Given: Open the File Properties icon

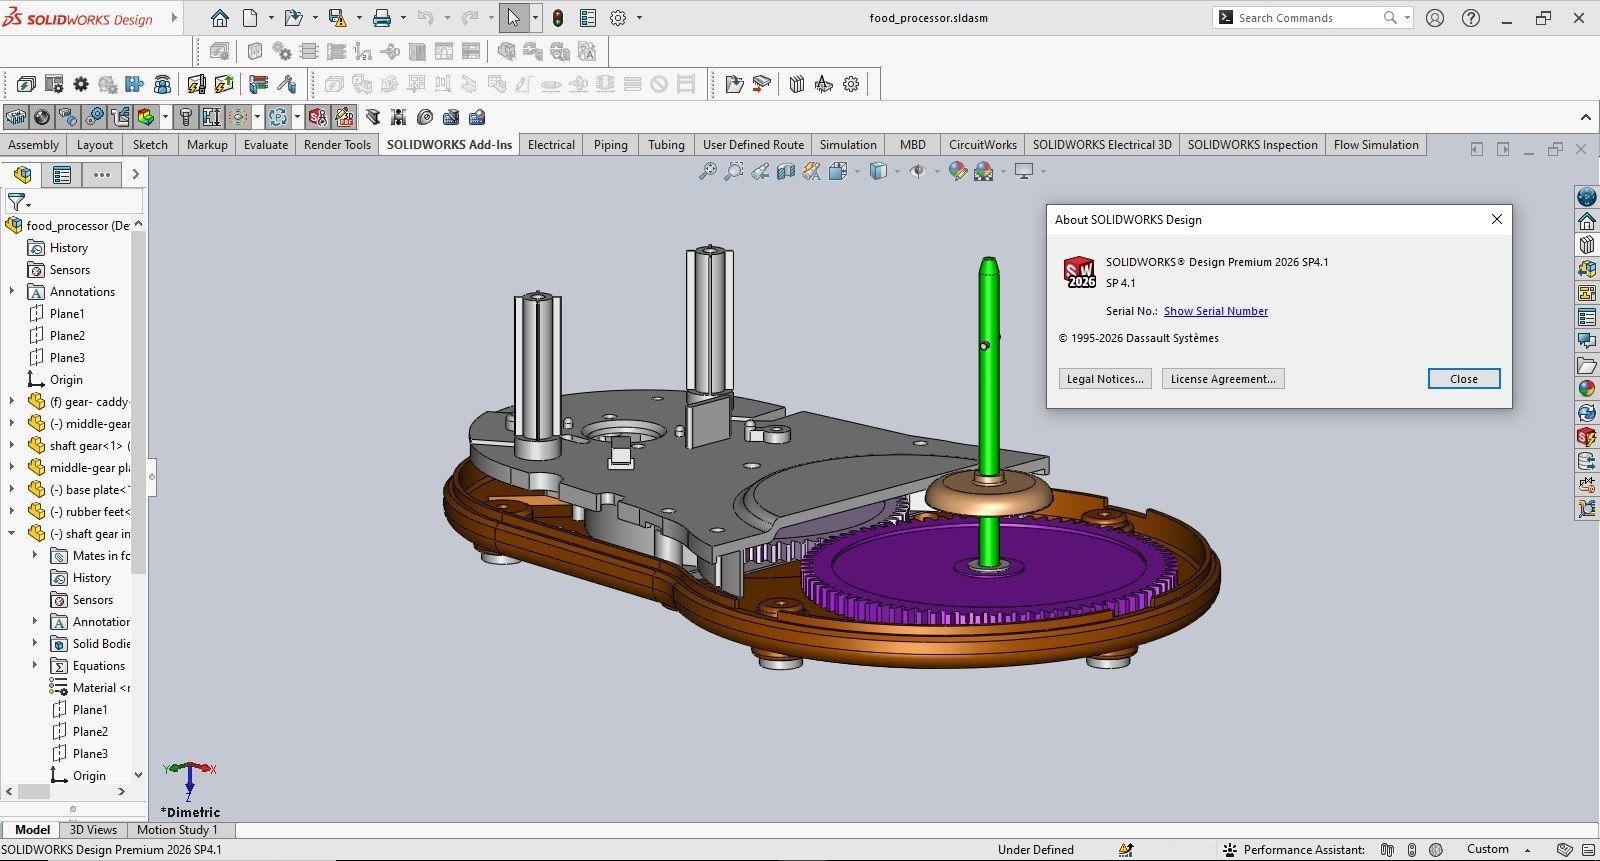Looking at the screenshot, I should (x=588, y=18).
